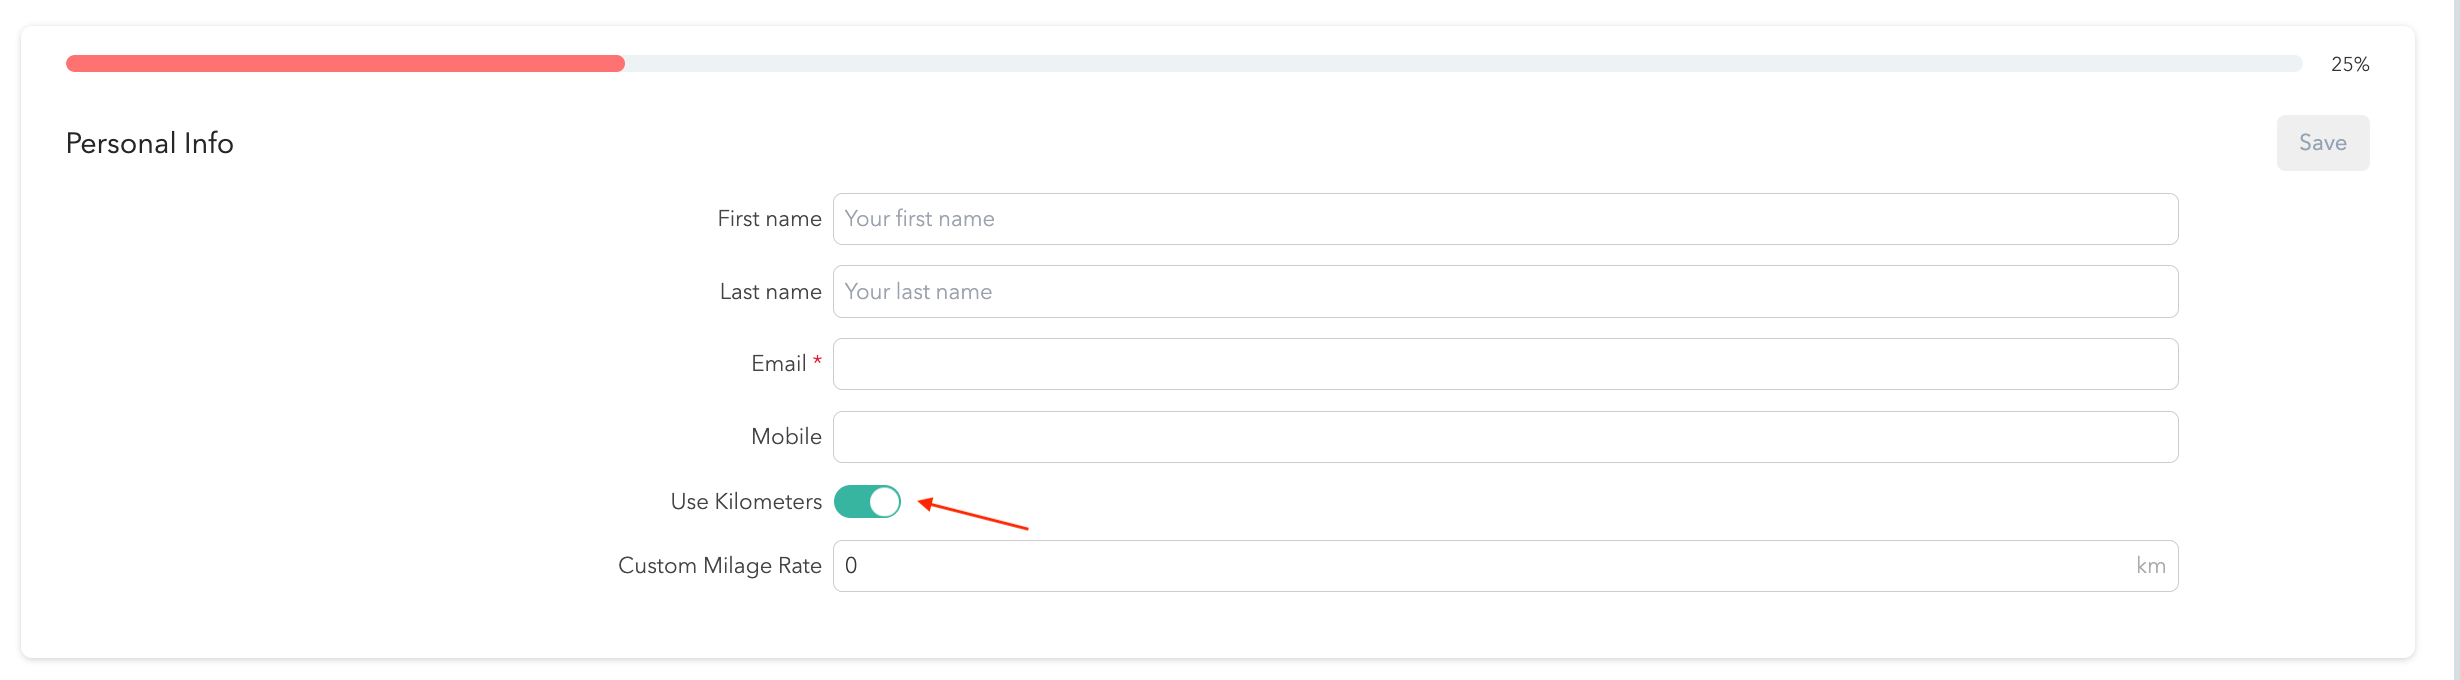
Task: Click the Mobile number field
Action: 1505,437
